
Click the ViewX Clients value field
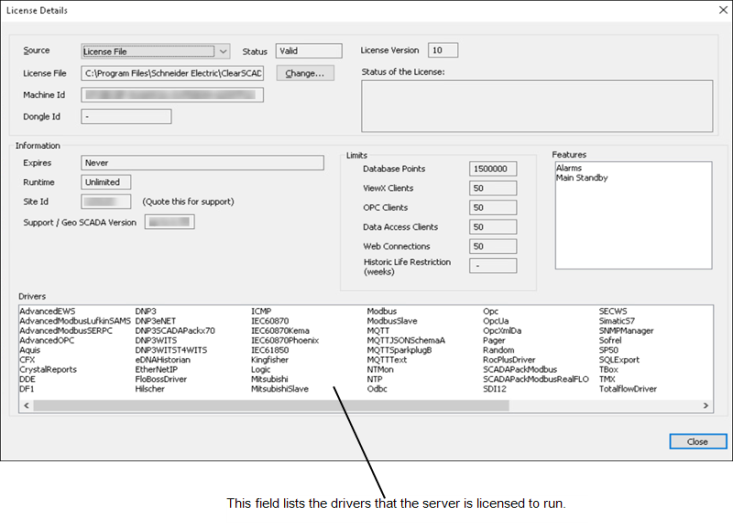pyautogui.click(x=492, y=188)
